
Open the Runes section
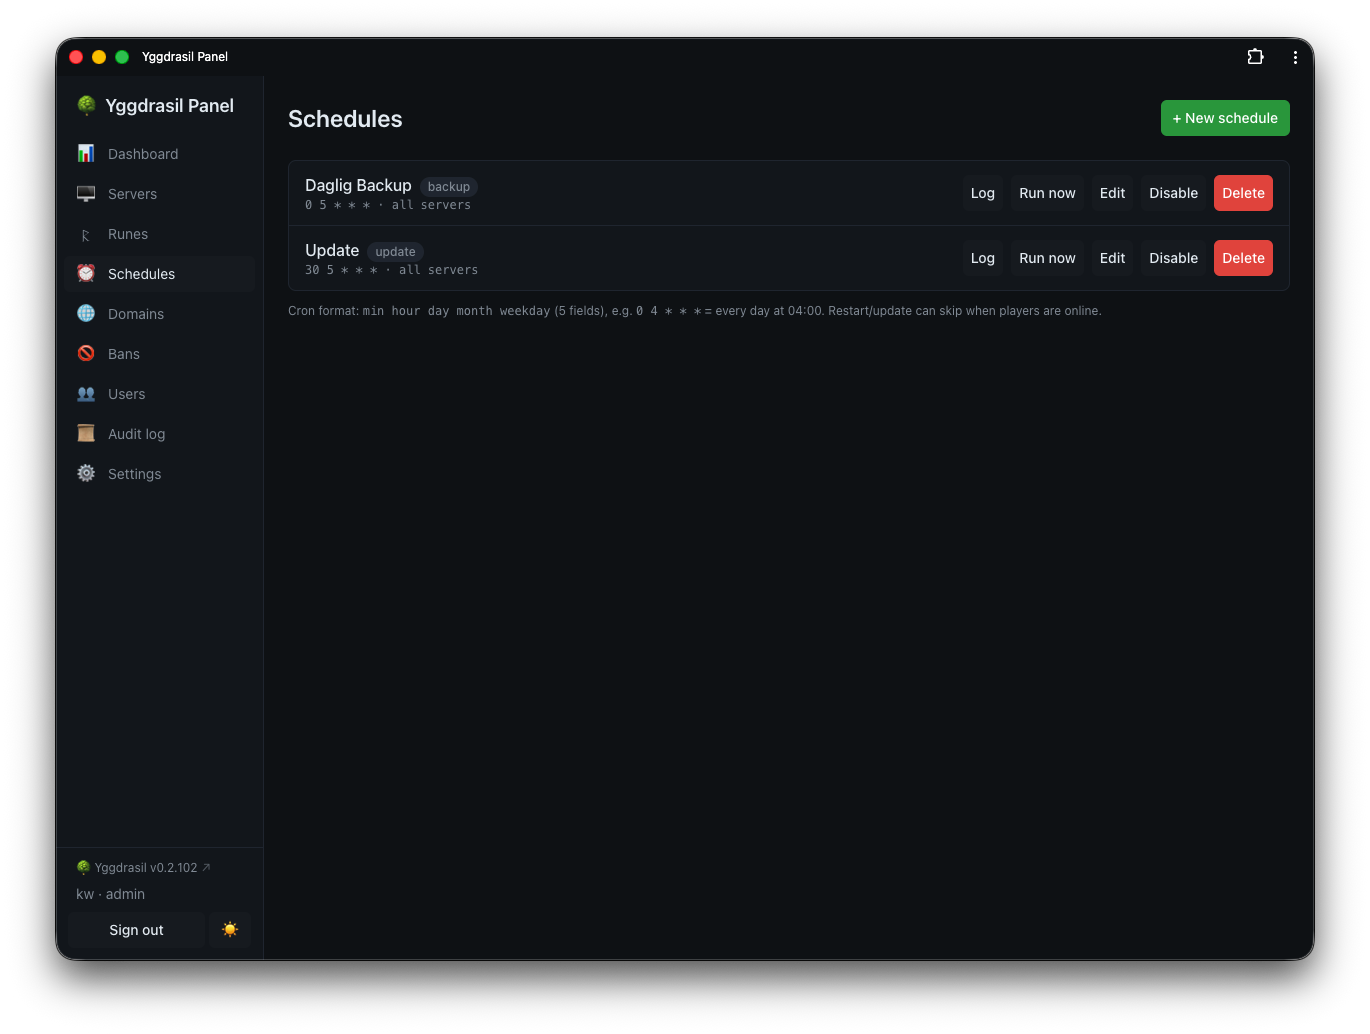[x=160, y=234]
